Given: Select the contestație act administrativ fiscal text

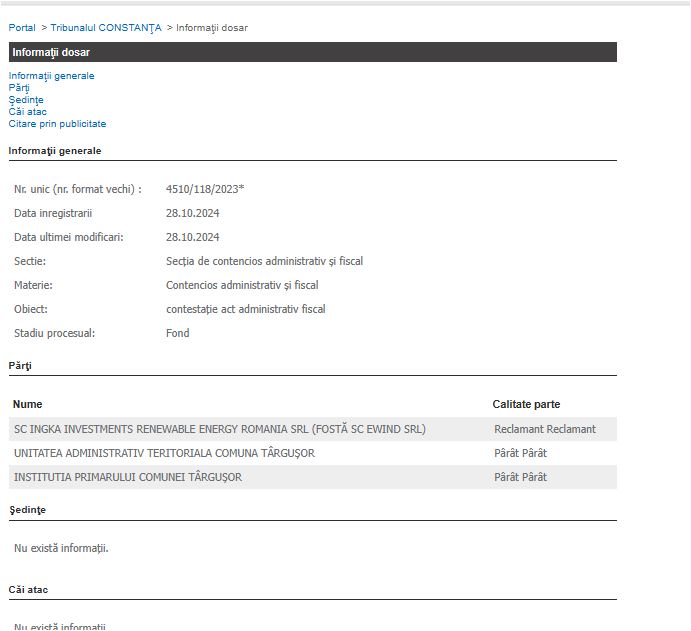Looking at the screenshot, I should click(x=245, y=309).
